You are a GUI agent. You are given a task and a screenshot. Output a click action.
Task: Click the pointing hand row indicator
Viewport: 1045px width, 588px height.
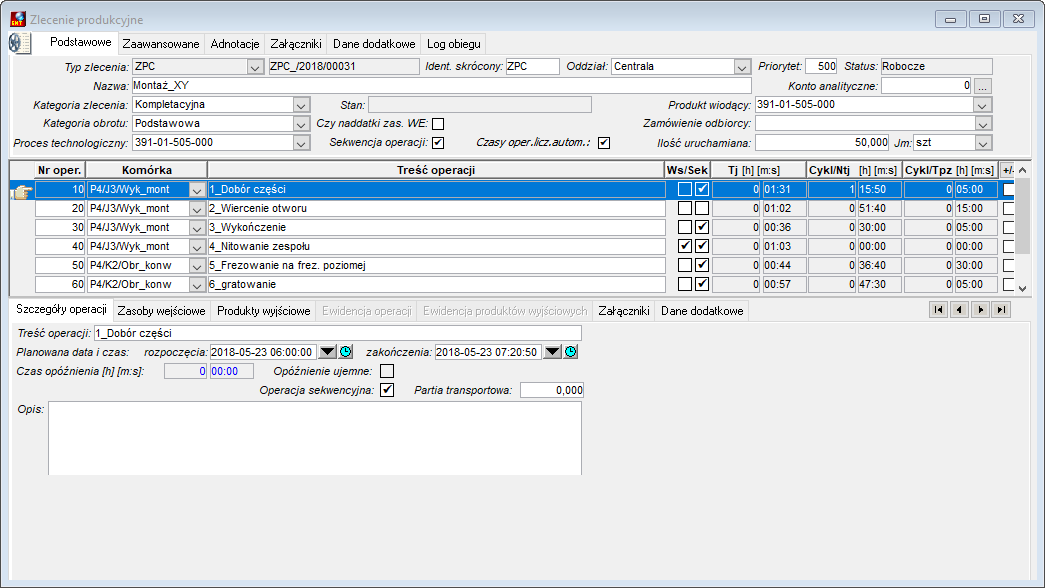click(x=22, y=192)
